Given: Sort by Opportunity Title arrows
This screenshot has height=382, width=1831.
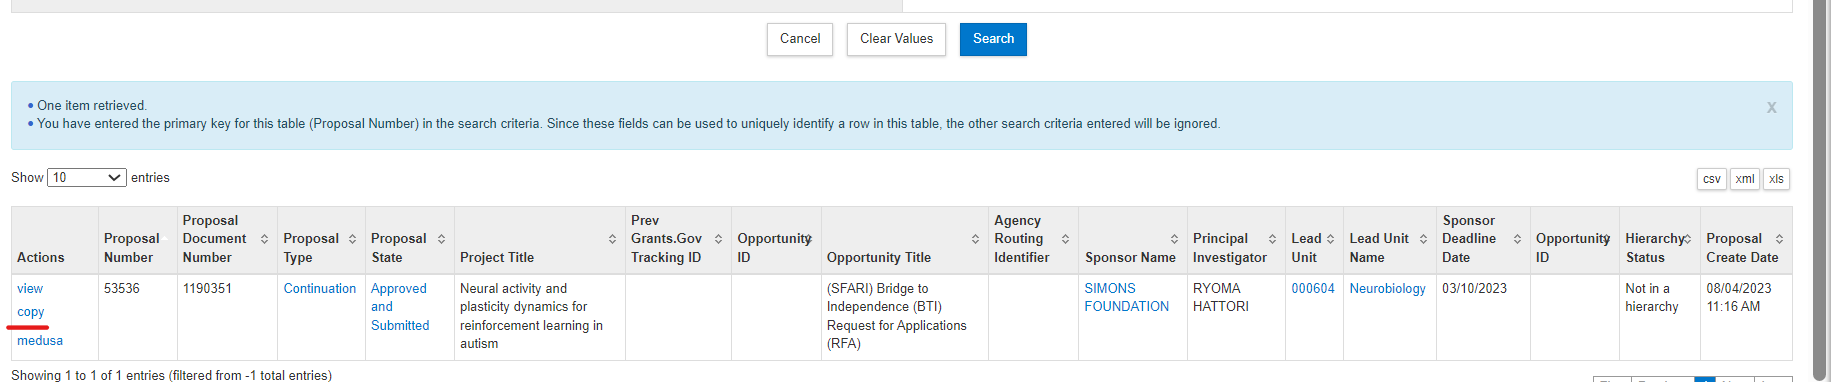Looking at the screenshot, I should tap(975, 239).
